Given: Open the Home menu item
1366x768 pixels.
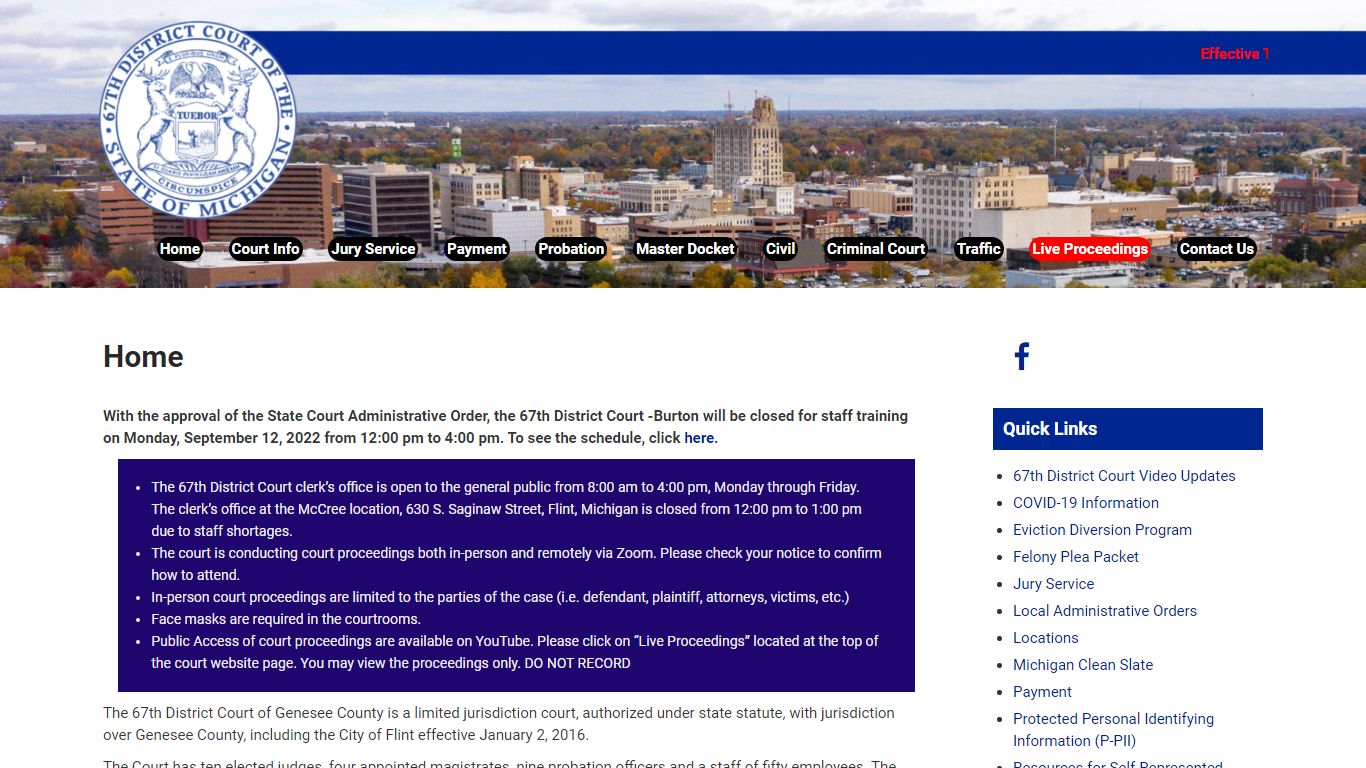Looking at the screenshot, I should click(x=180, y=249).
